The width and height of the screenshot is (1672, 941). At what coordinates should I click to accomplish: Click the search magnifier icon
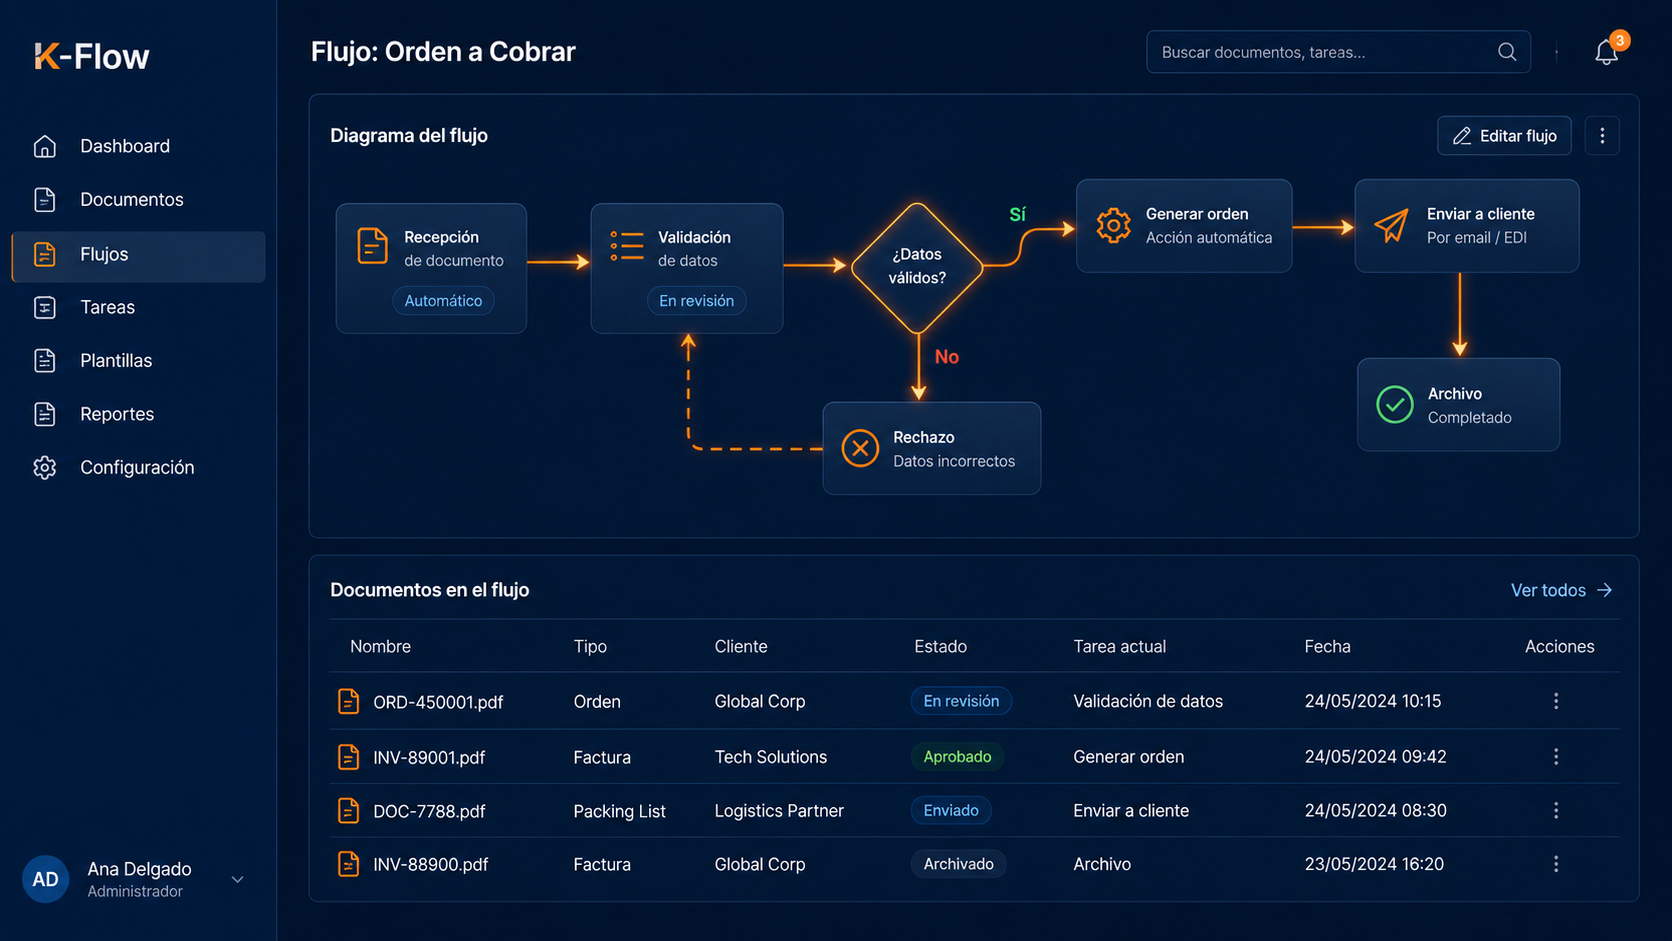point(1507,52)
